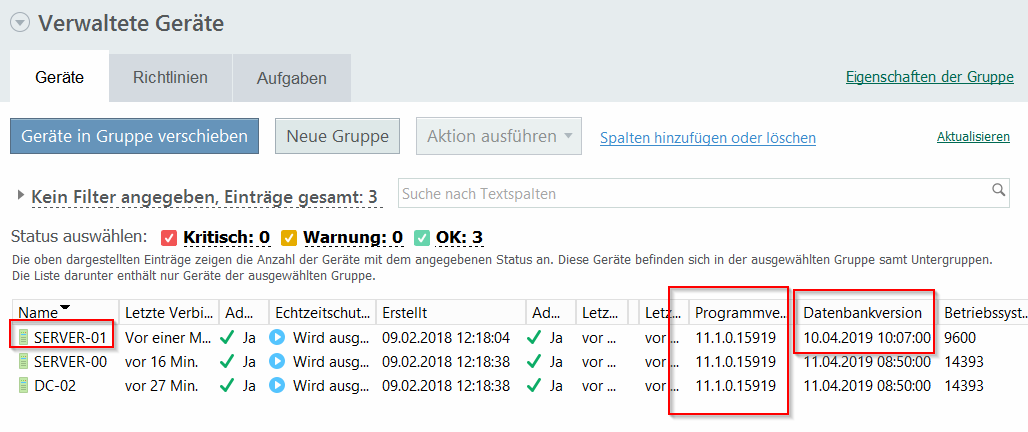
Task: Click the search magnifier icon
Action: [998, 190]
